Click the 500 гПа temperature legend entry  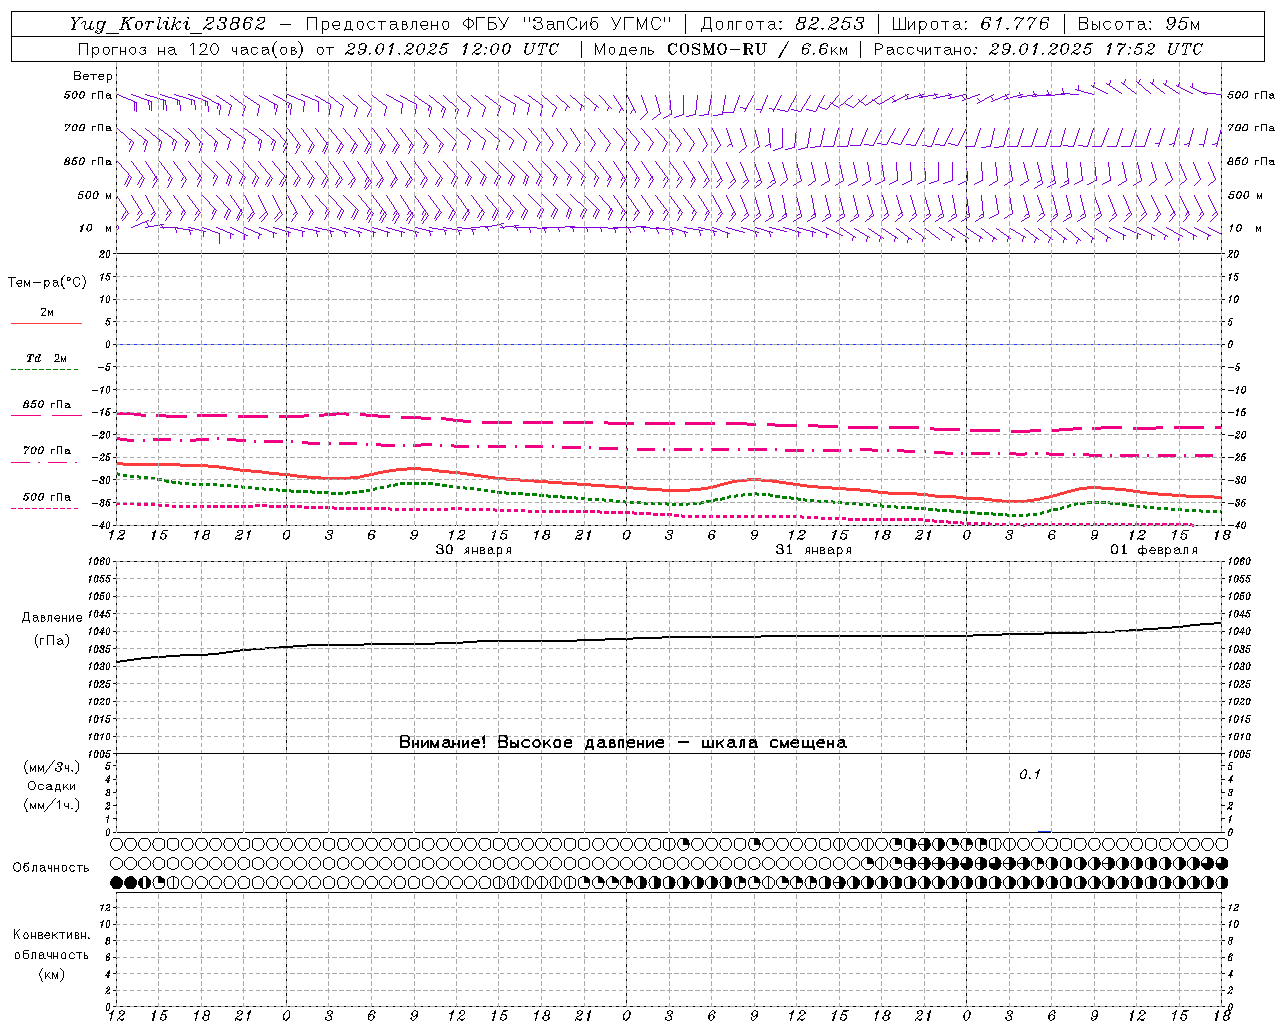pyautogui.click(x=47, y=496)
